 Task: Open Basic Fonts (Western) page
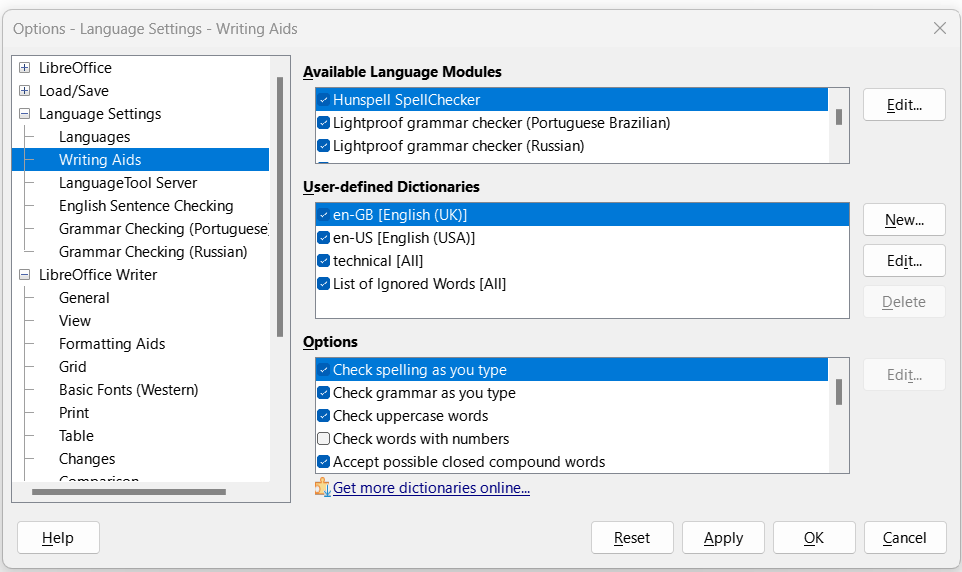point(128,390)
